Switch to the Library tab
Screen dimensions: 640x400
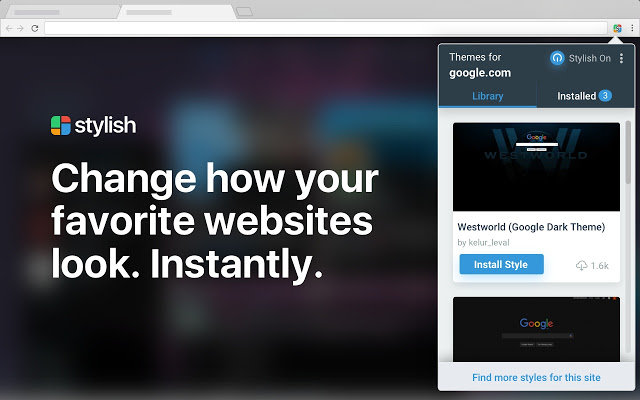(488, 96)
